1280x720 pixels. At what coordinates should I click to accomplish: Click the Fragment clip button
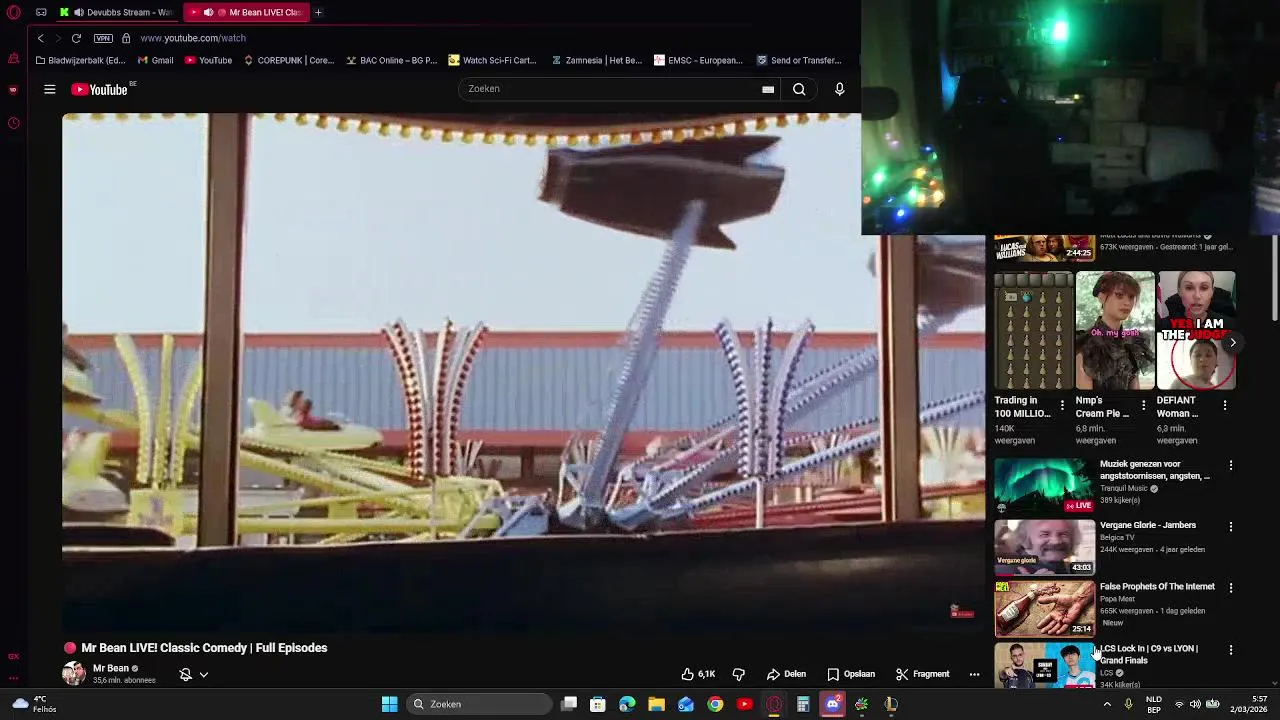click(923, 674)
